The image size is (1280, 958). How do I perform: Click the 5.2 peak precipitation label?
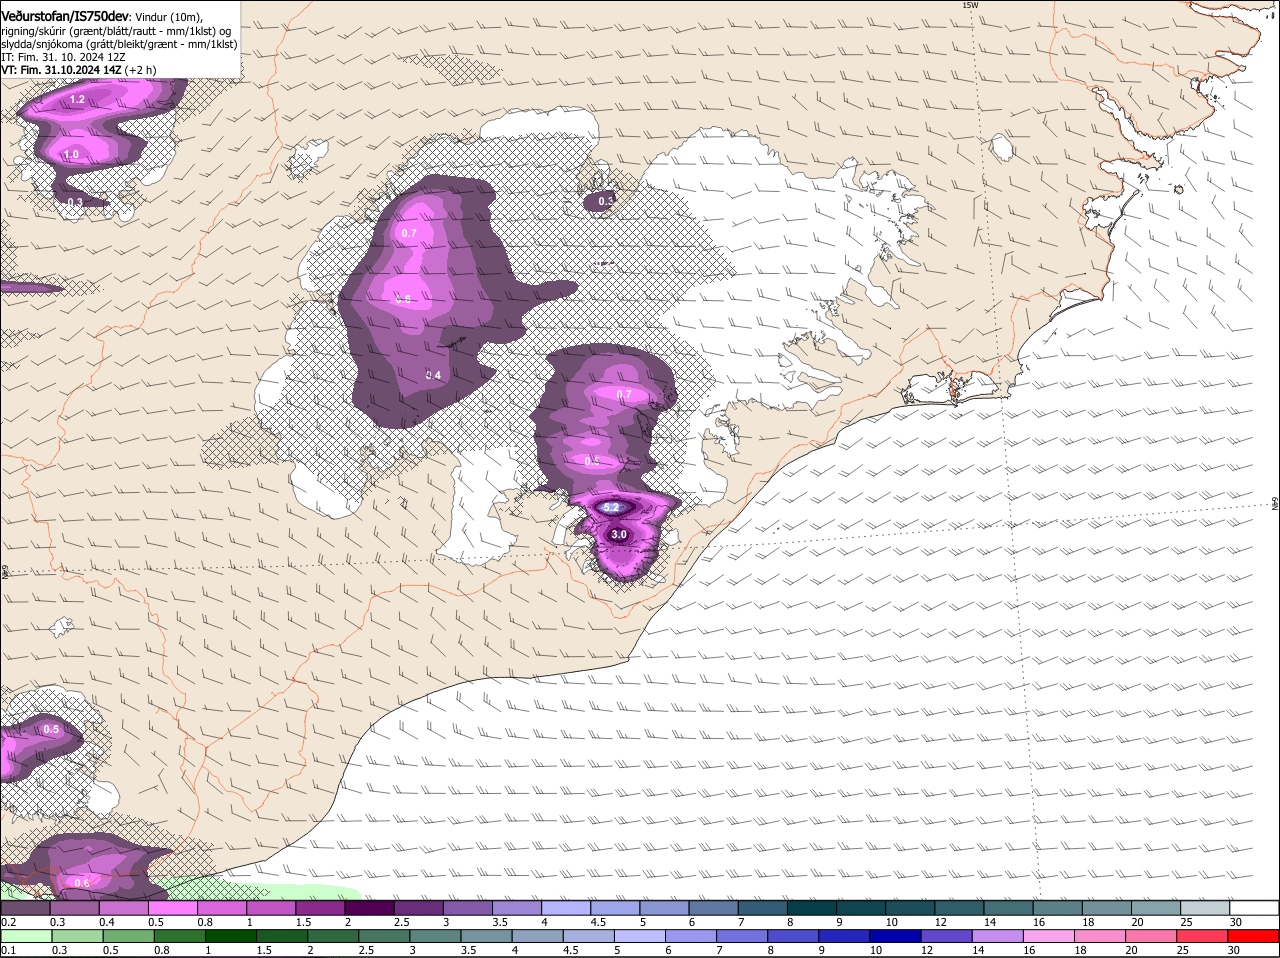pyautogui.click(x=612, y=508)
